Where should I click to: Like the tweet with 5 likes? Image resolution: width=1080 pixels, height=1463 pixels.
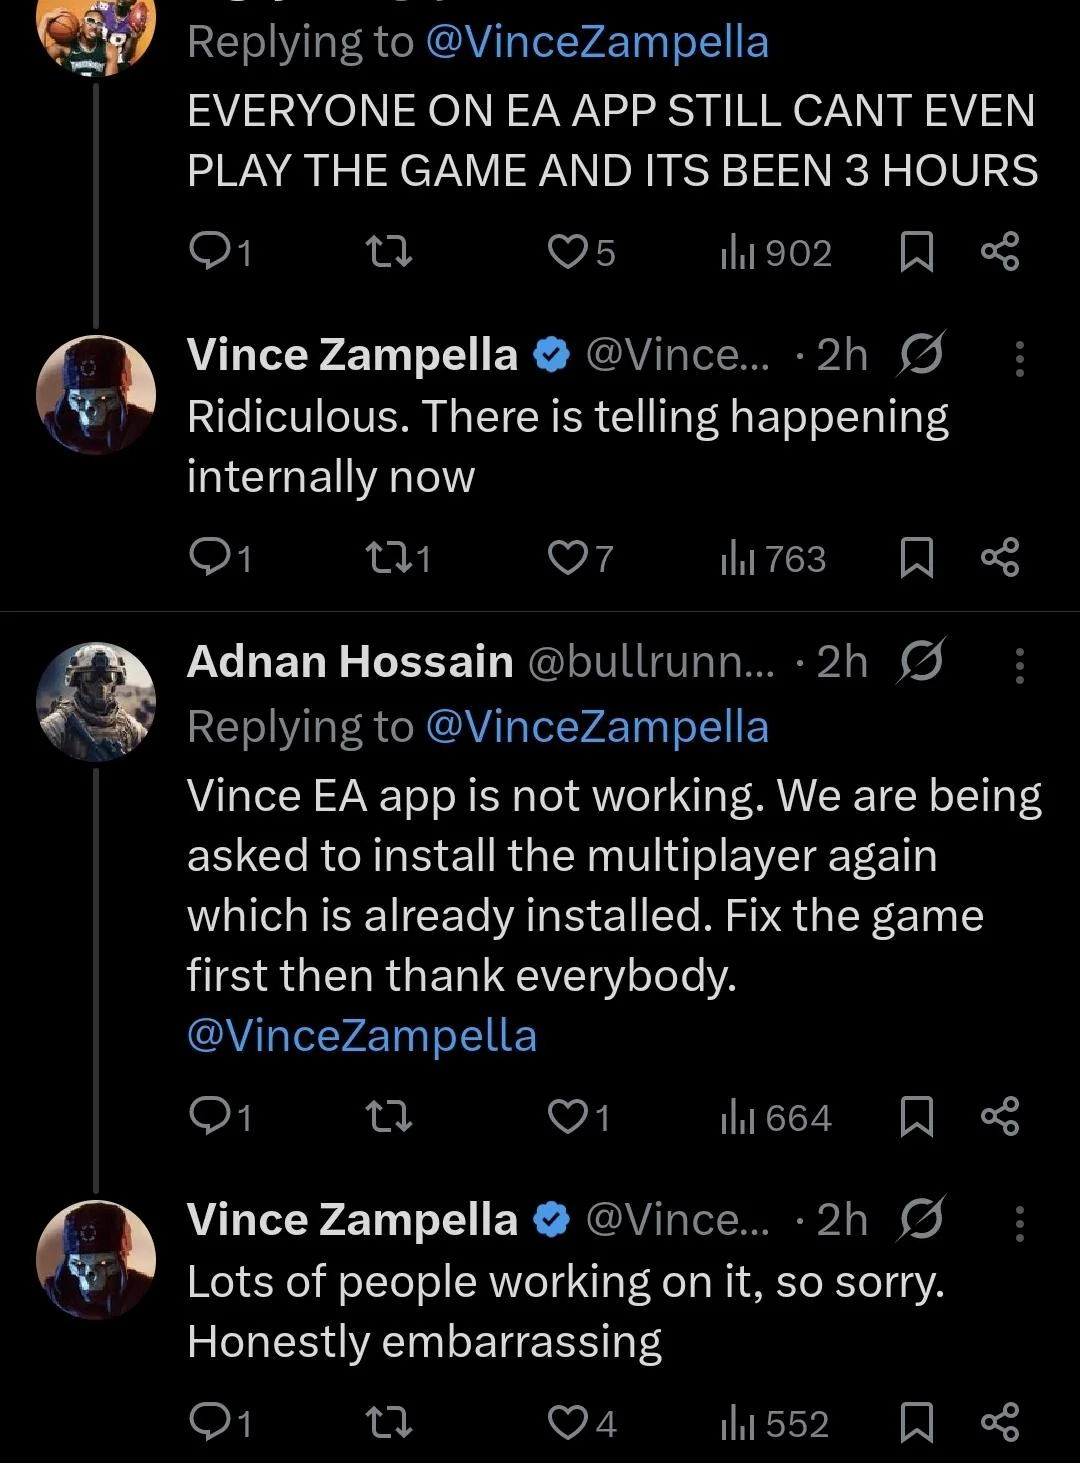point(567,252)
